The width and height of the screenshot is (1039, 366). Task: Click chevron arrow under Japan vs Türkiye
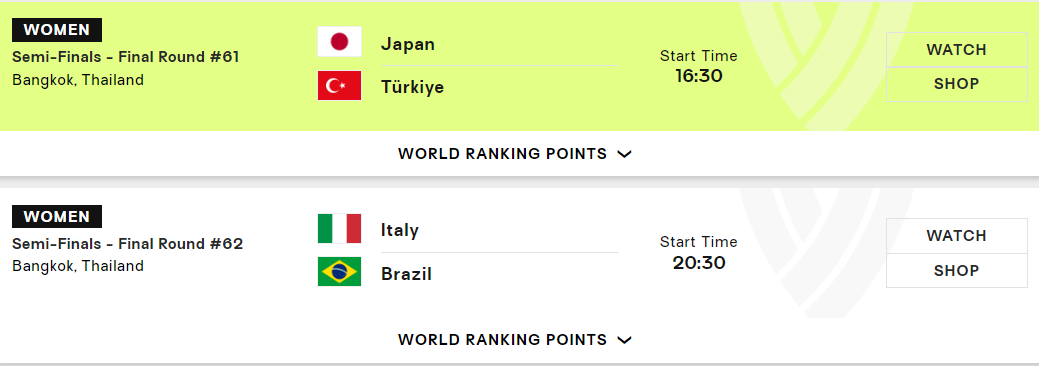tap(624, 154)
